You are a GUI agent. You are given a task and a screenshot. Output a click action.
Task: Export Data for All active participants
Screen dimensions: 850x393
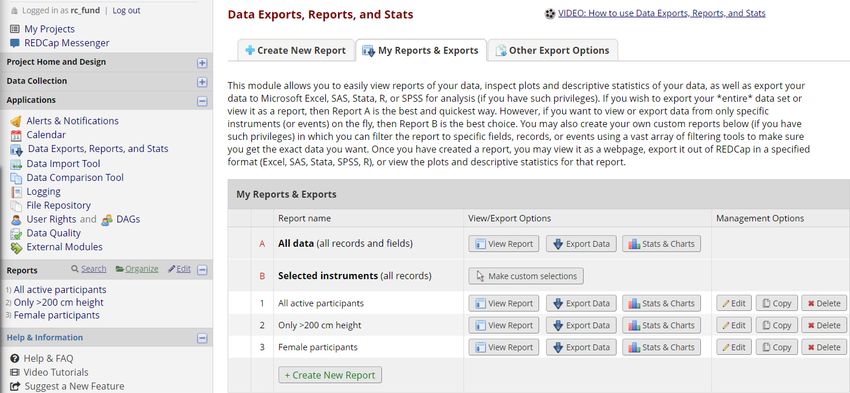click(x=581, y=304)
